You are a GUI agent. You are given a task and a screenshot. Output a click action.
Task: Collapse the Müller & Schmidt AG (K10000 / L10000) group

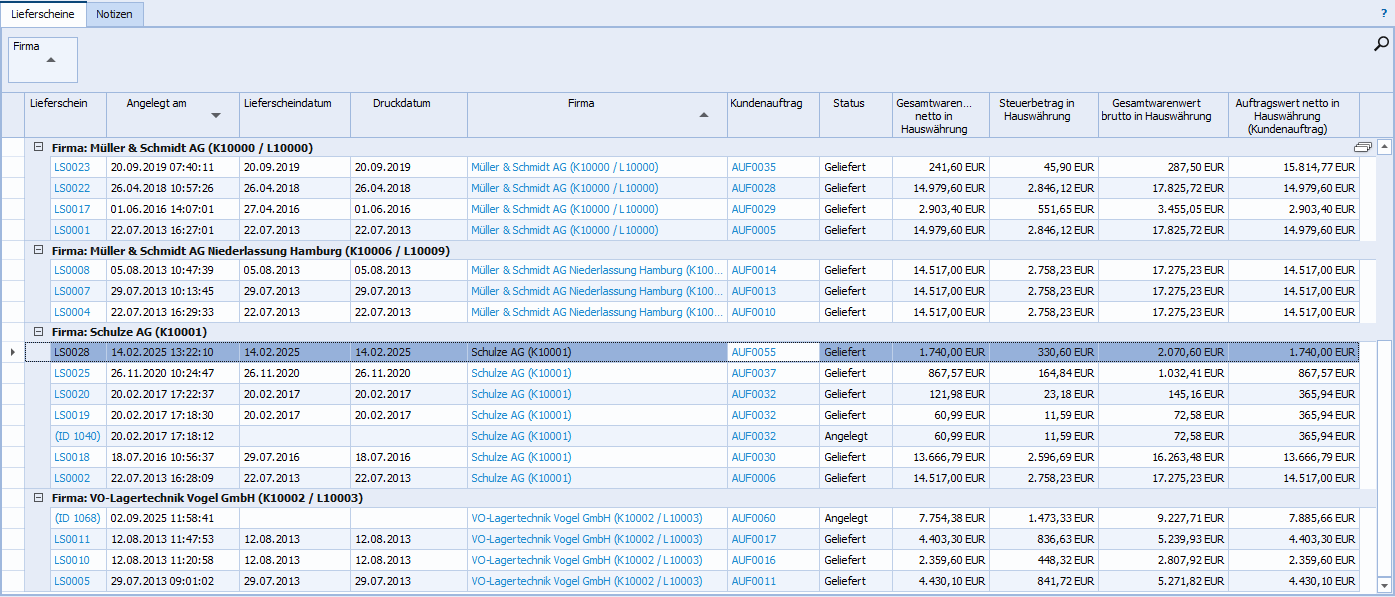38,148
